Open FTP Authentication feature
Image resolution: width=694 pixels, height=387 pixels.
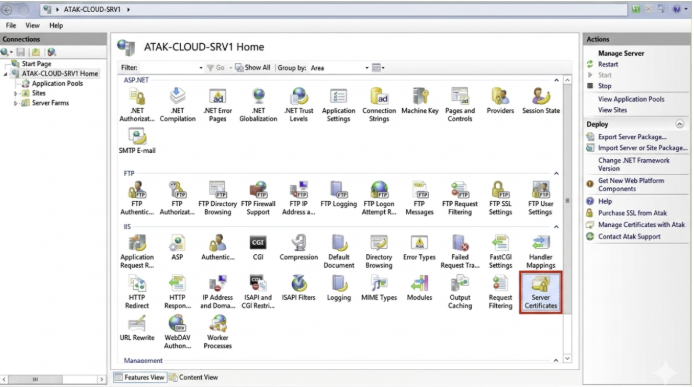[137, 198]
